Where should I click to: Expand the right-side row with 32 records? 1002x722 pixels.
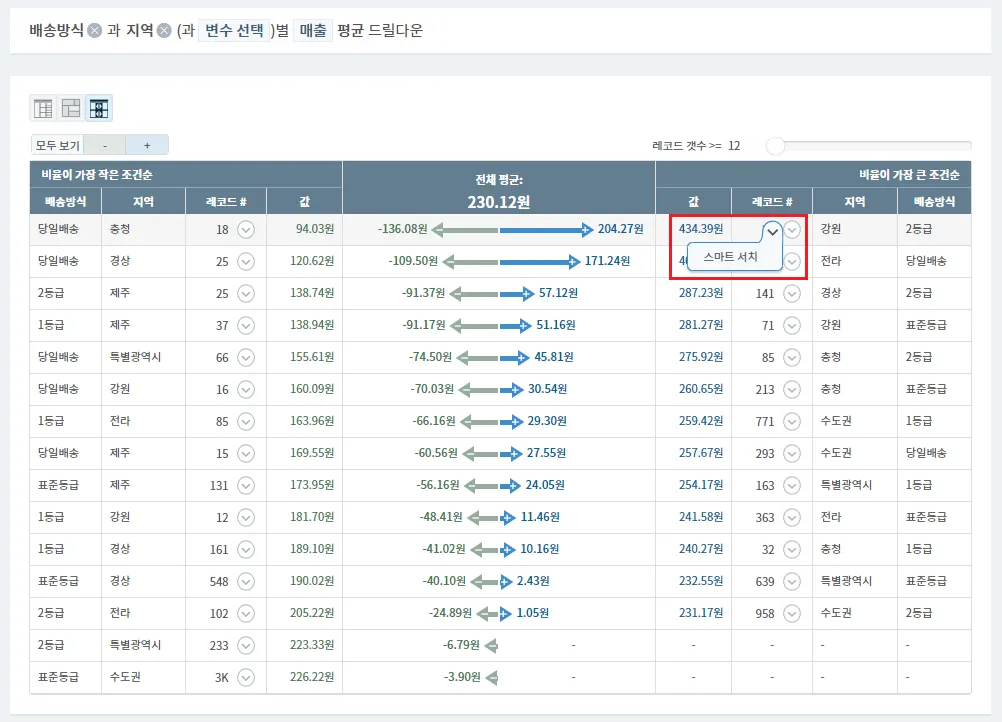click(x=792, y=549)
